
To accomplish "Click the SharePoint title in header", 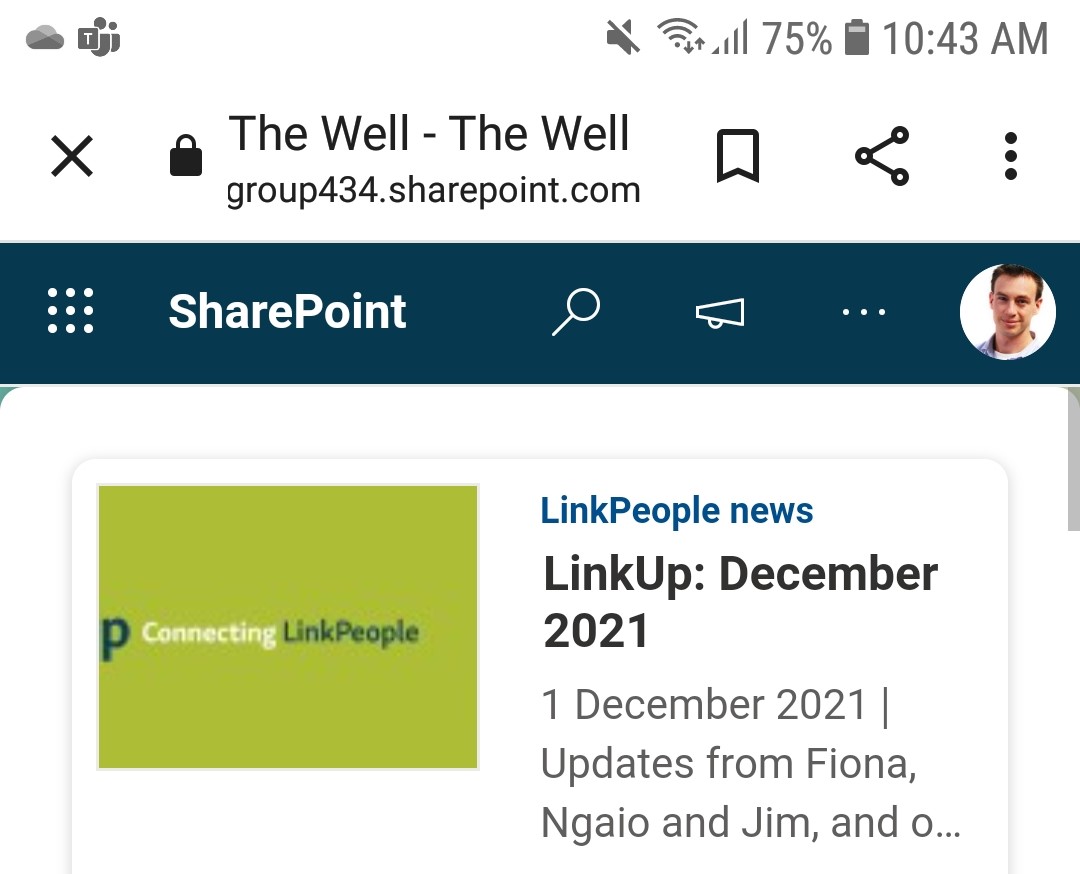I will pyautogui.click(x=287, y=311).
